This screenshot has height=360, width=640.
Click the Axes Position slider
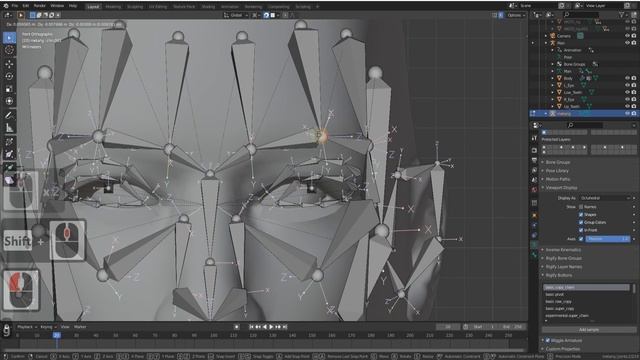(608, 239)
